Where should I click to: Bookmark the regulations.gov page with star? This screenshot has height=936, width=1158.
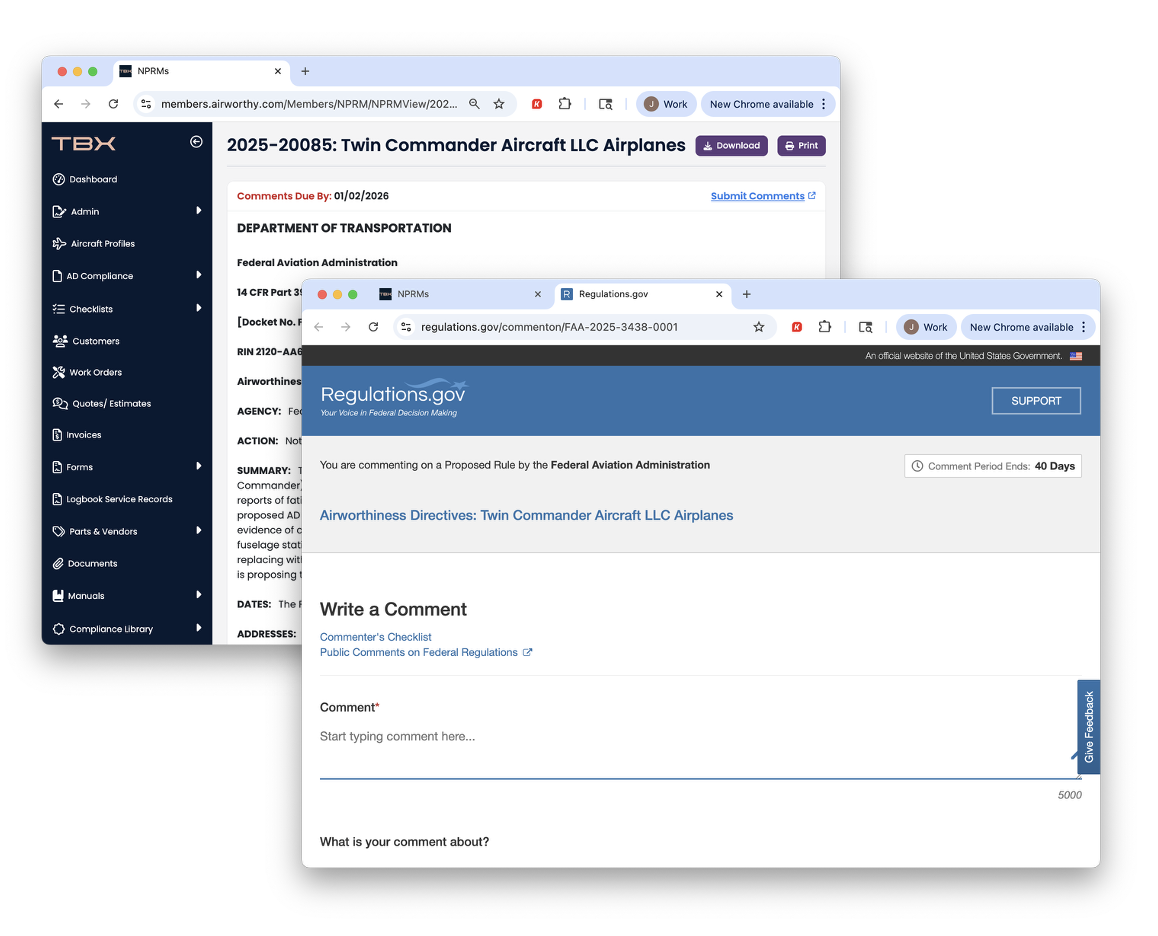(x=758, y=327)
